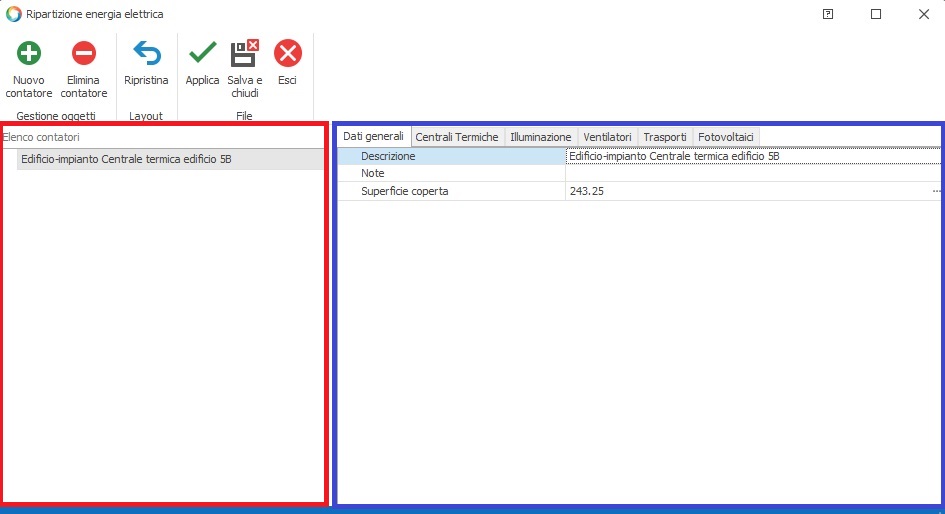Click the empty Note value field
945x514 pixels.
(750, 173)
